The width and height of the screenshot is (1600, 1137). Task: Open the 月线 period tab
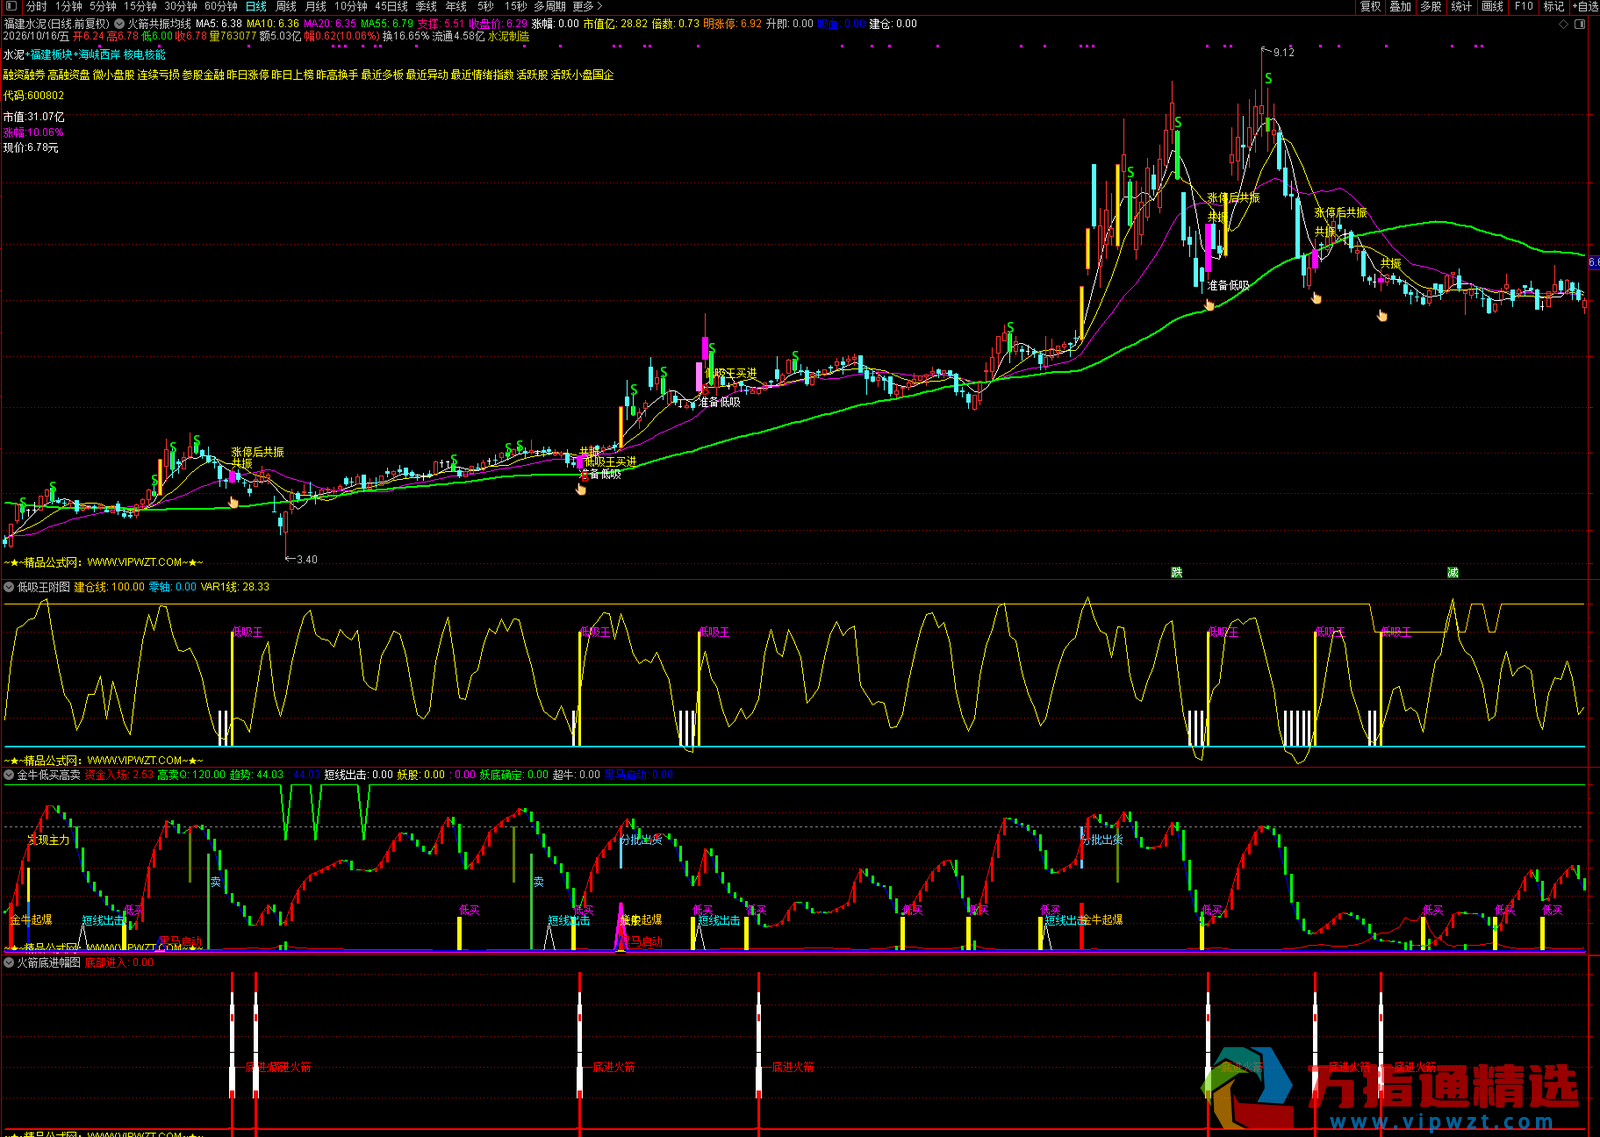tap(316, 6)
